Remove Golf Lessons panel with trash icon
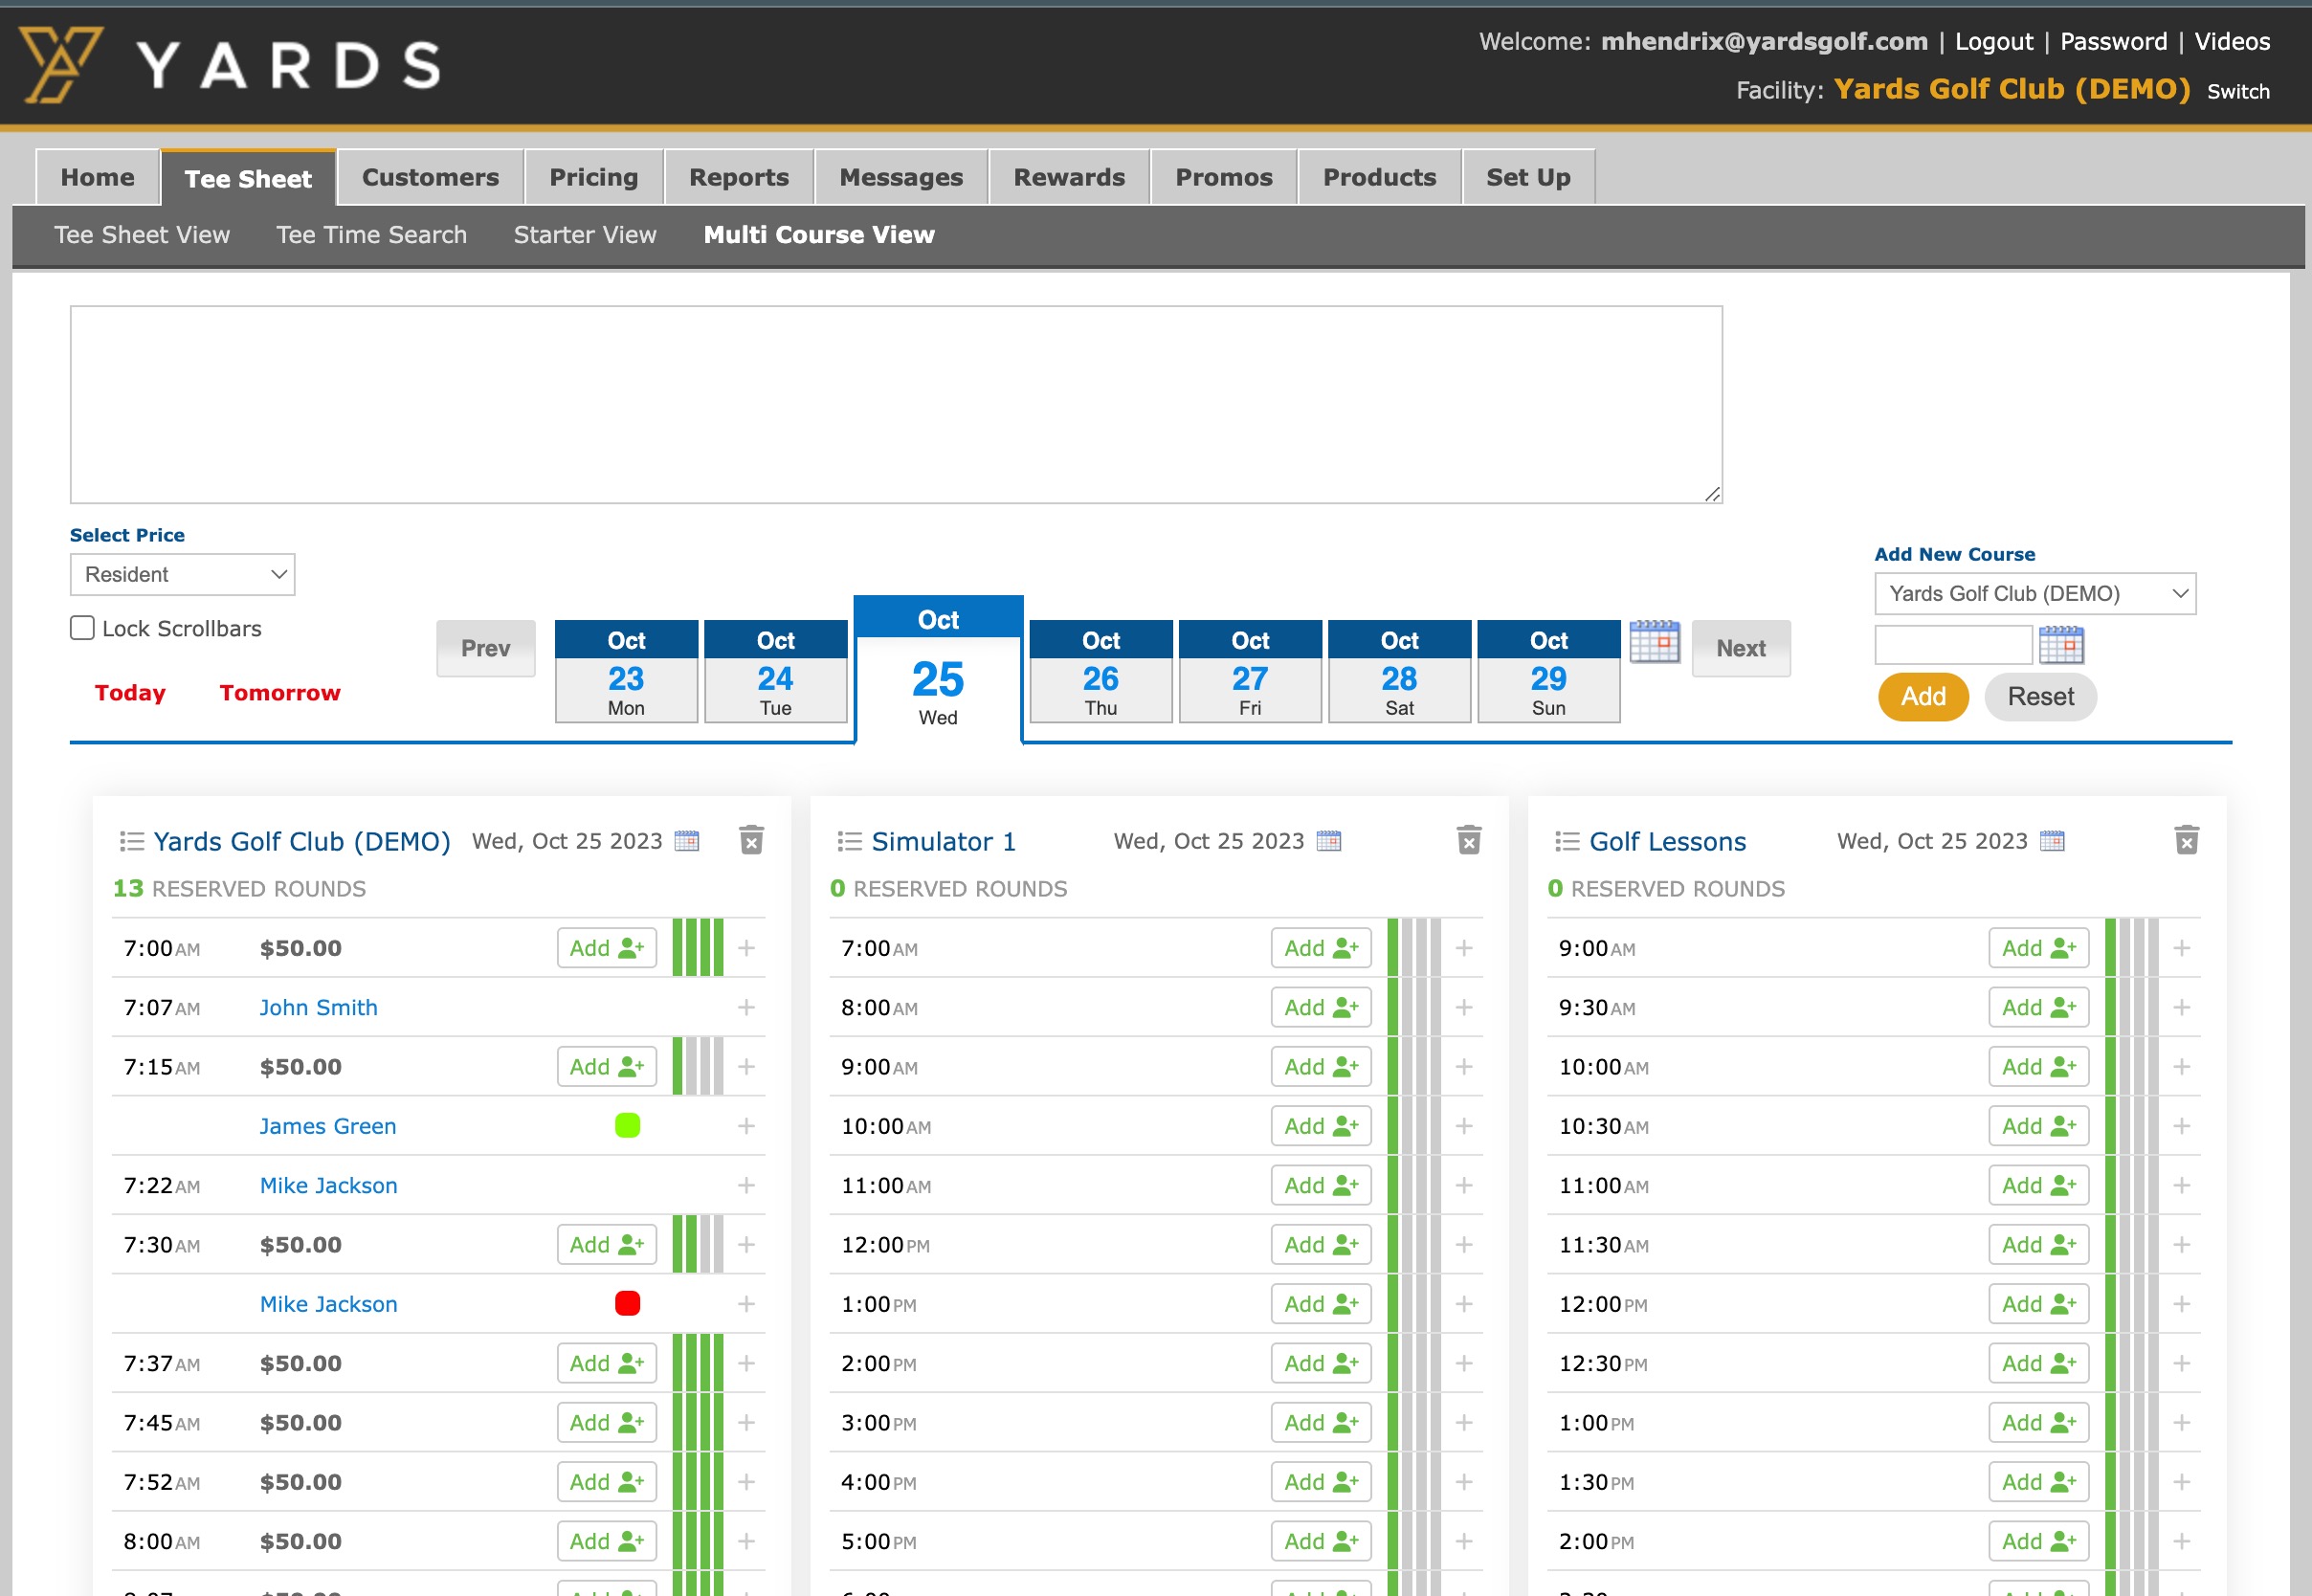 tap(2186, 840)
